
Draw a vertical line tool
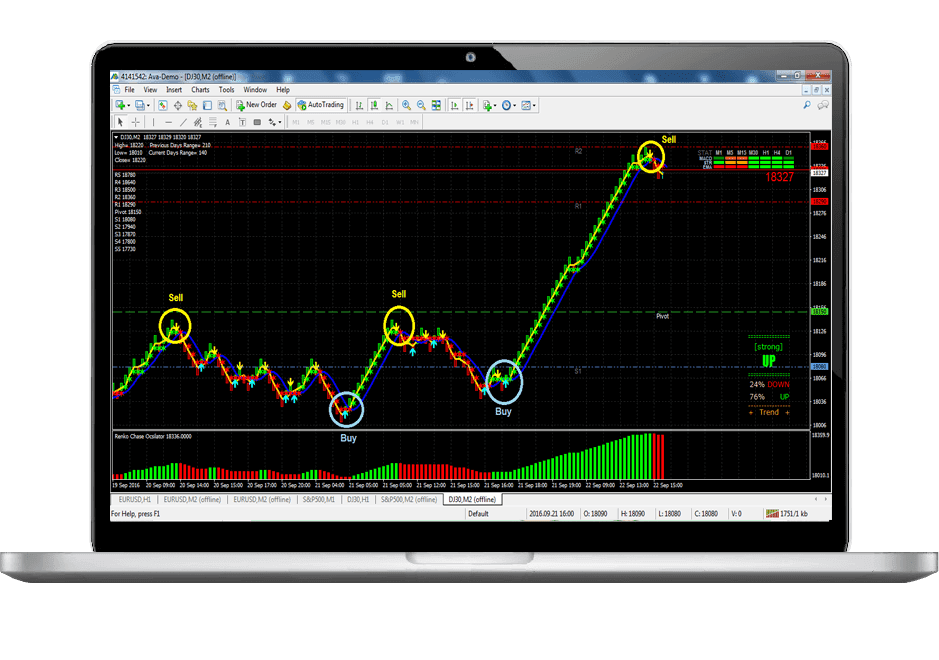point(153,122)
